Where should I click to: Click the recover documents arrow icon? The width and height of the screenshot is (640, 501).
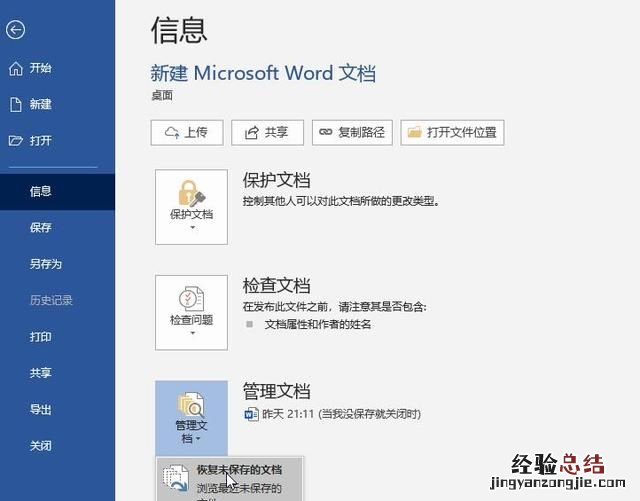[x=176, y=478]
